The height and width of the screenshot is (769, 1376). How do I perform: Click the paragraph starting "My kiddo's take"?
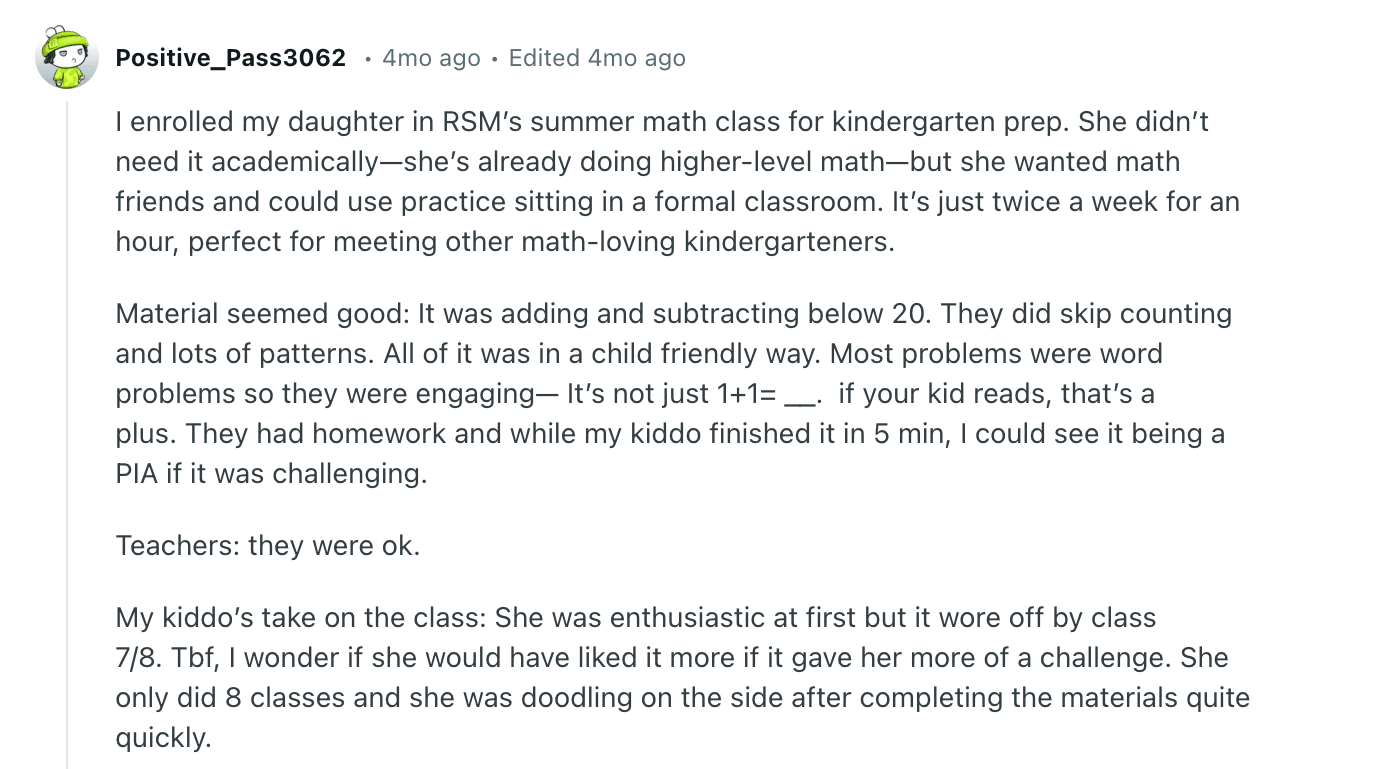click(682, 677)
